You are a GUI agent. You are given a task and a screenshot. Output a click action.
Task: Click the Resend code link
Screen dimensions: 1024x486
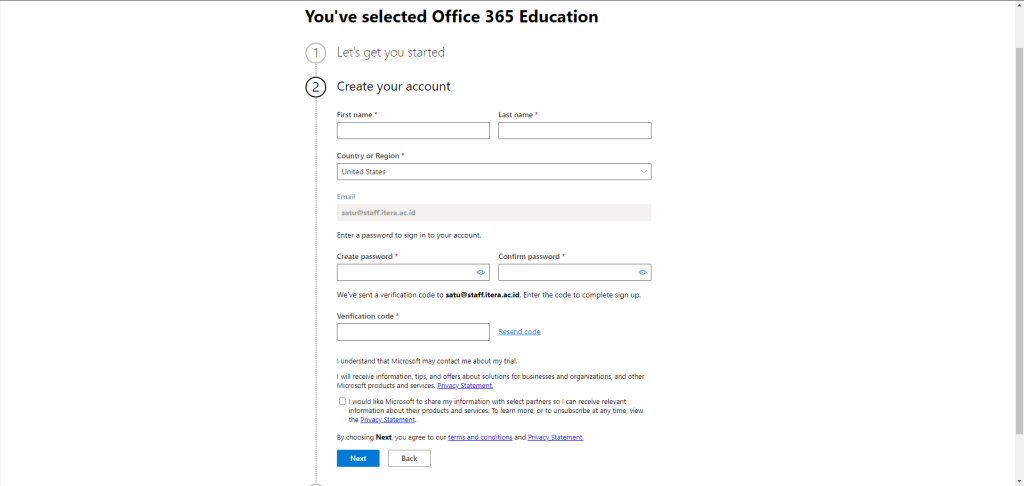coord(519,332)
